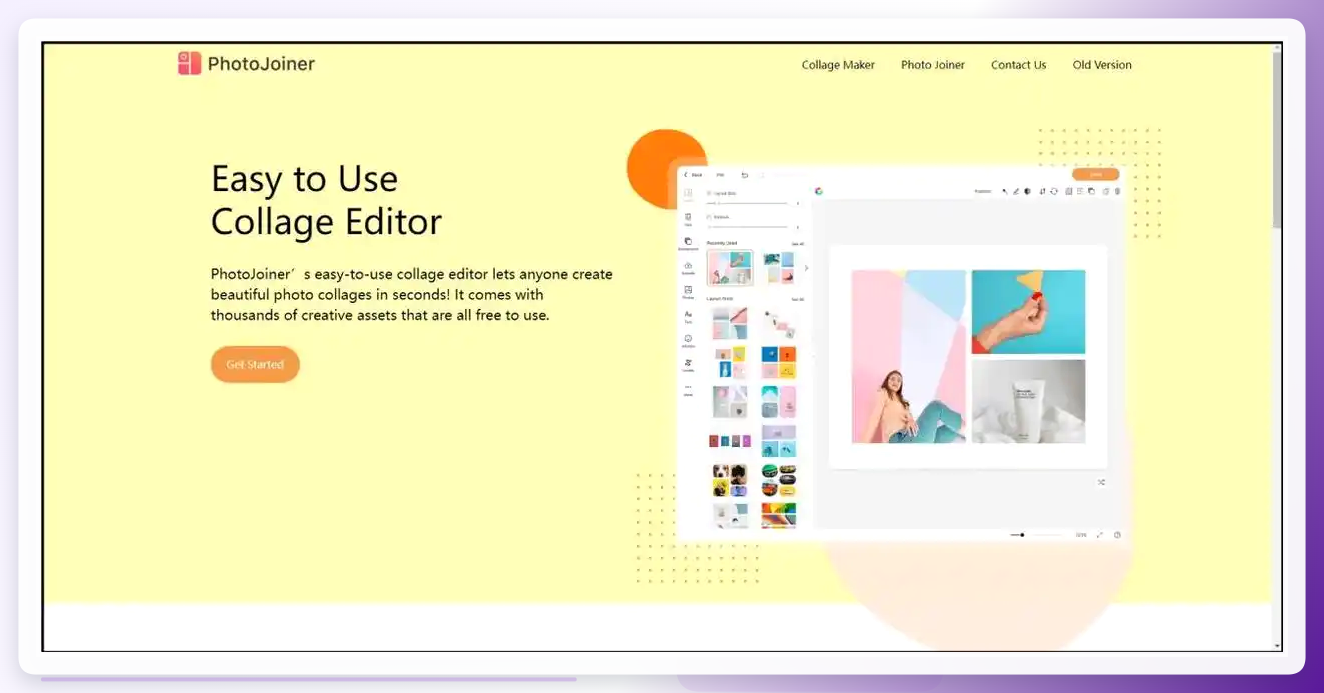Screen dimensions: 1324x693
Task: Open the Photos panel in editor sidebar
Action: pyautogui.click(x=688, y=292)
